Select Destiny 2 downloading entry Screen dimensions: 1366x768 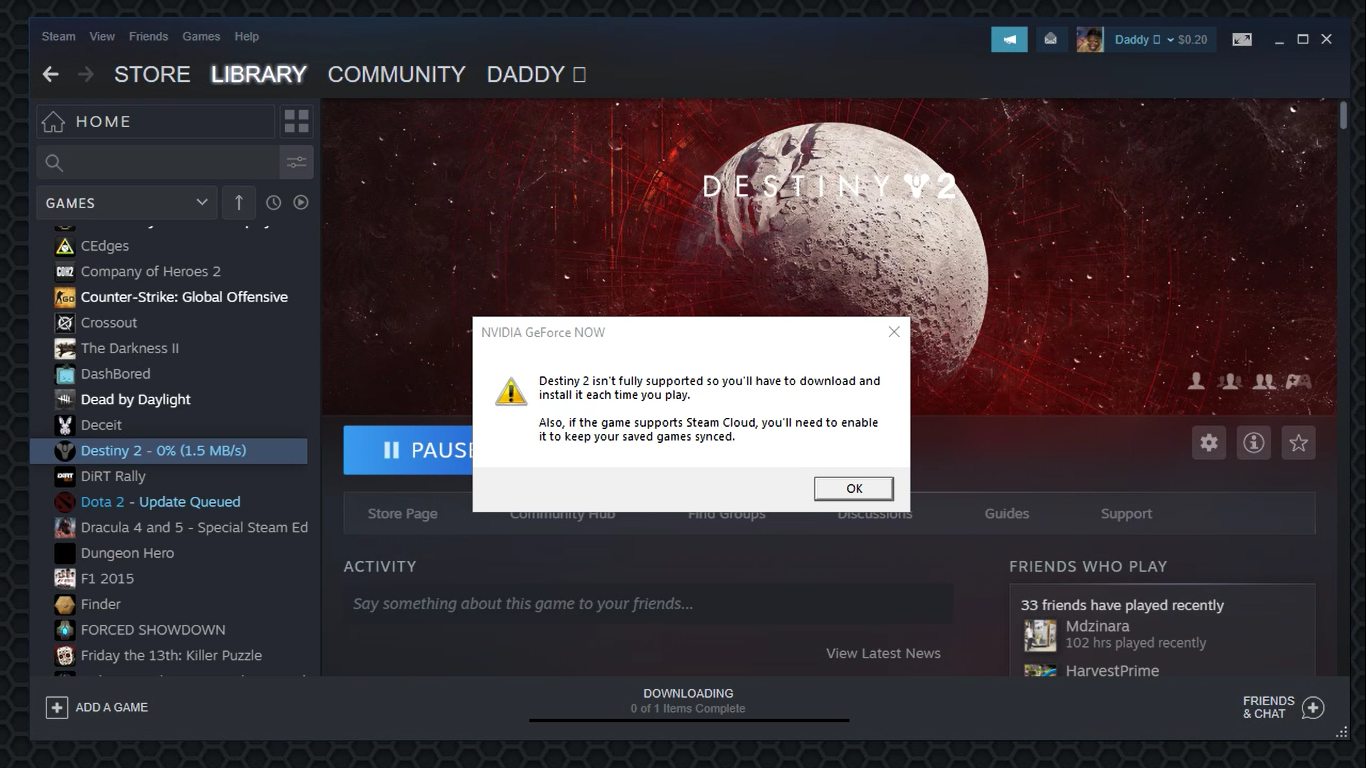coord(169,451)
